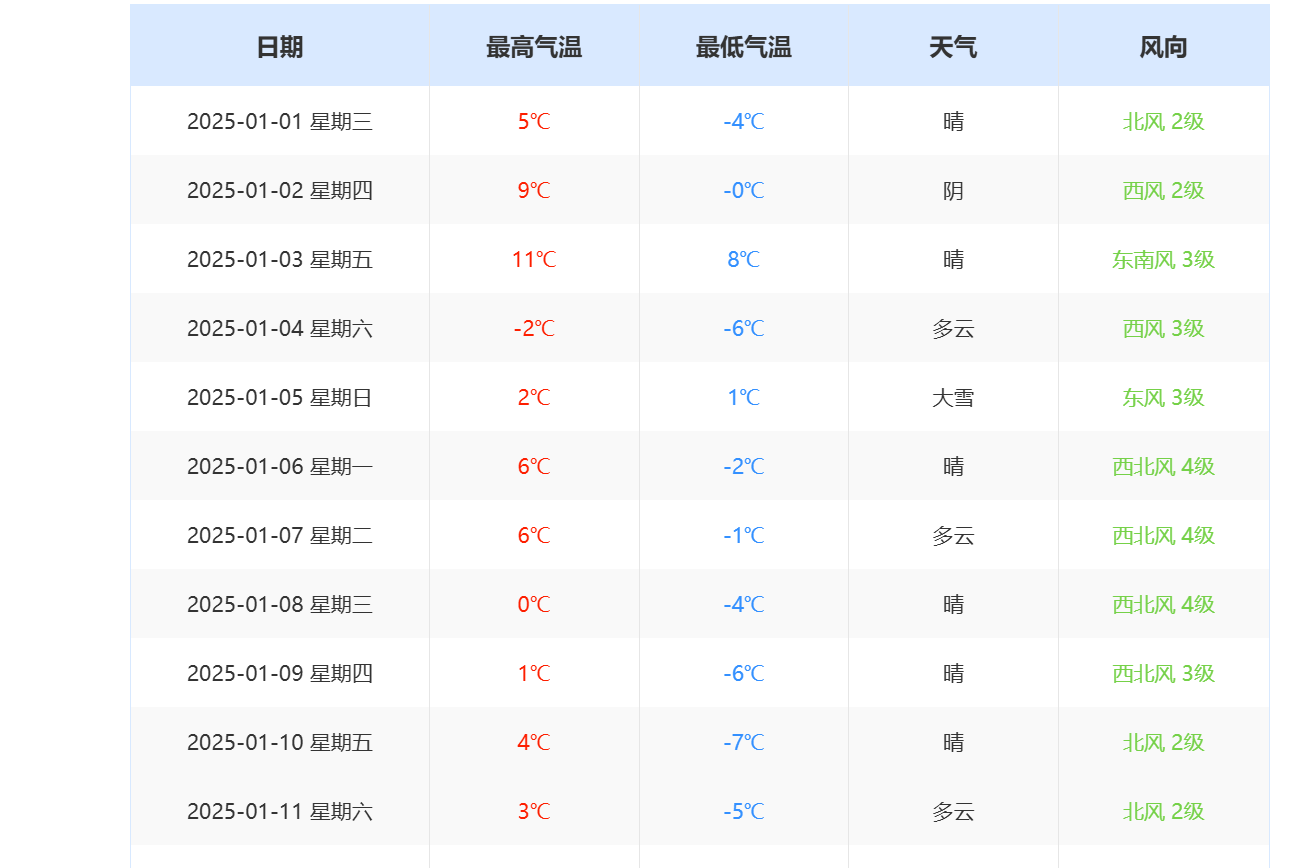Click weather 晴 for 2025-01-03

click(x=953, y=259)
